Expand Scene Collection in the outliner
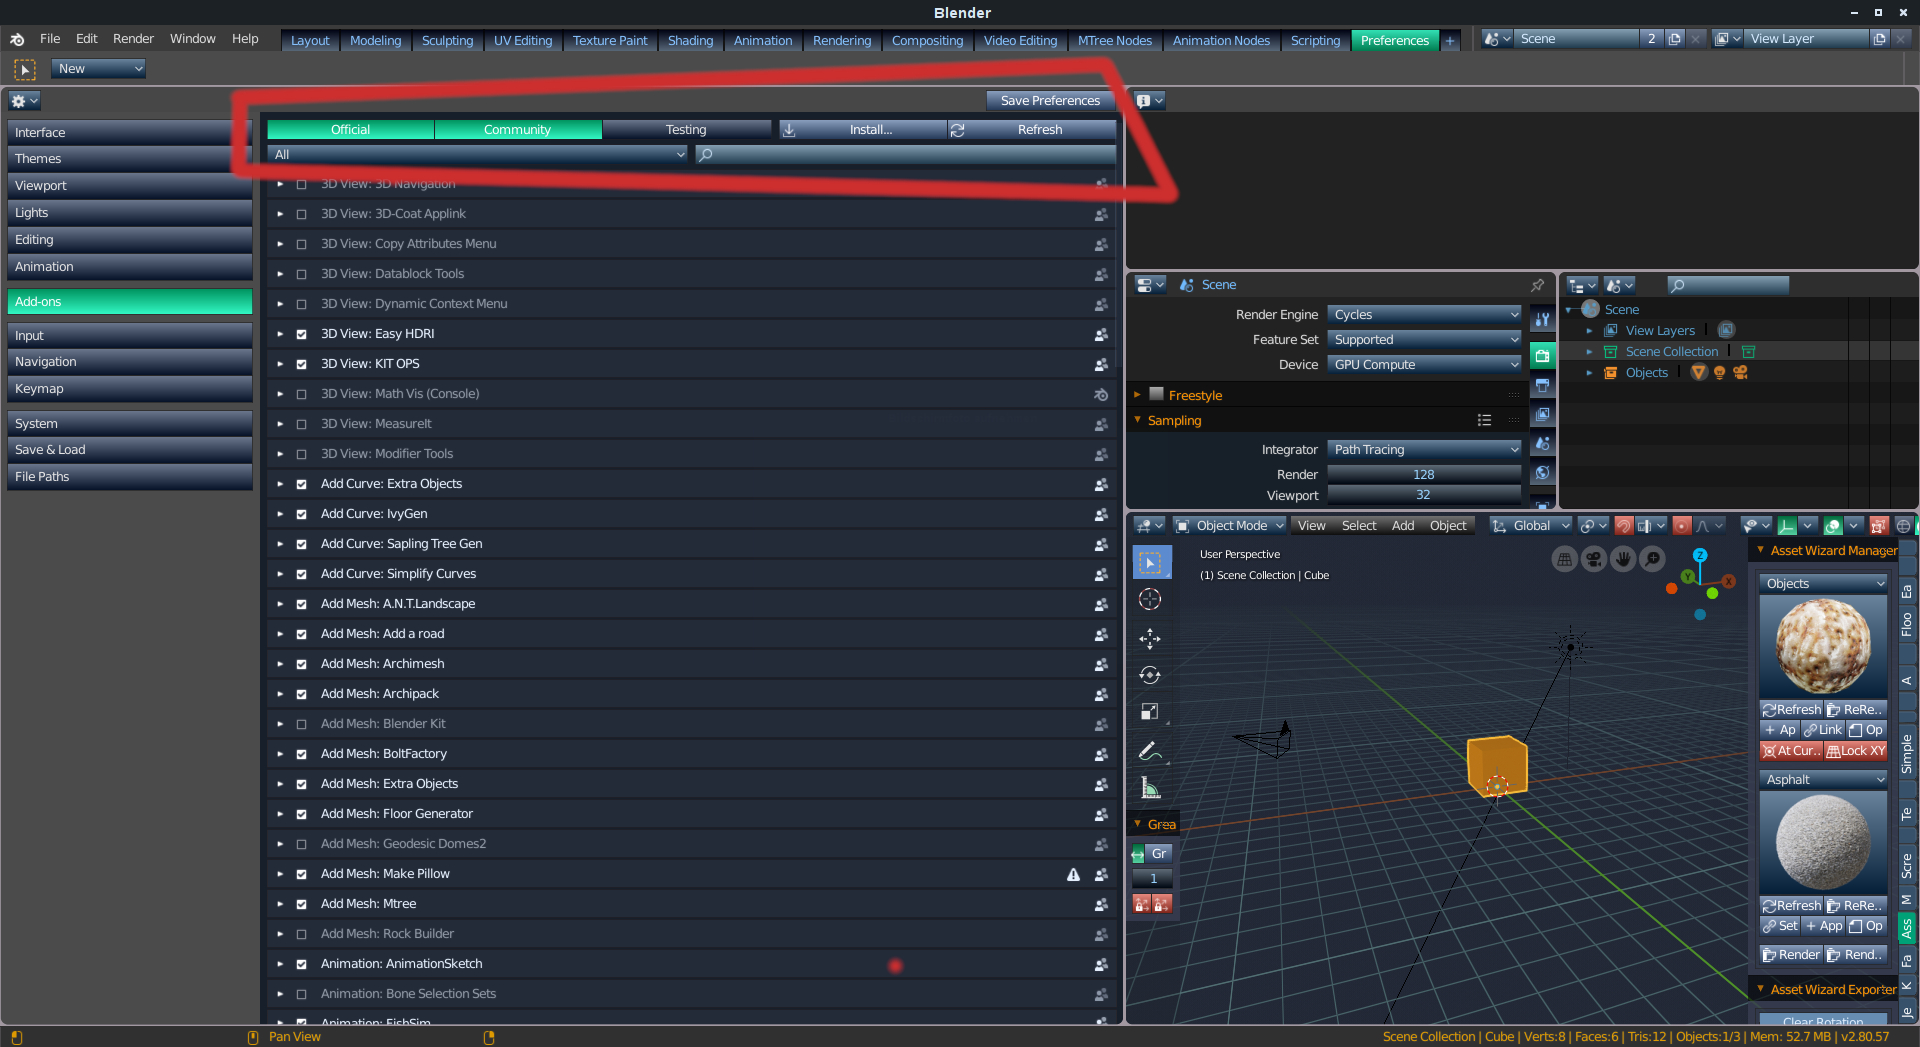The width and height of the screenshot is (1920, 1047). (1589, 352)
